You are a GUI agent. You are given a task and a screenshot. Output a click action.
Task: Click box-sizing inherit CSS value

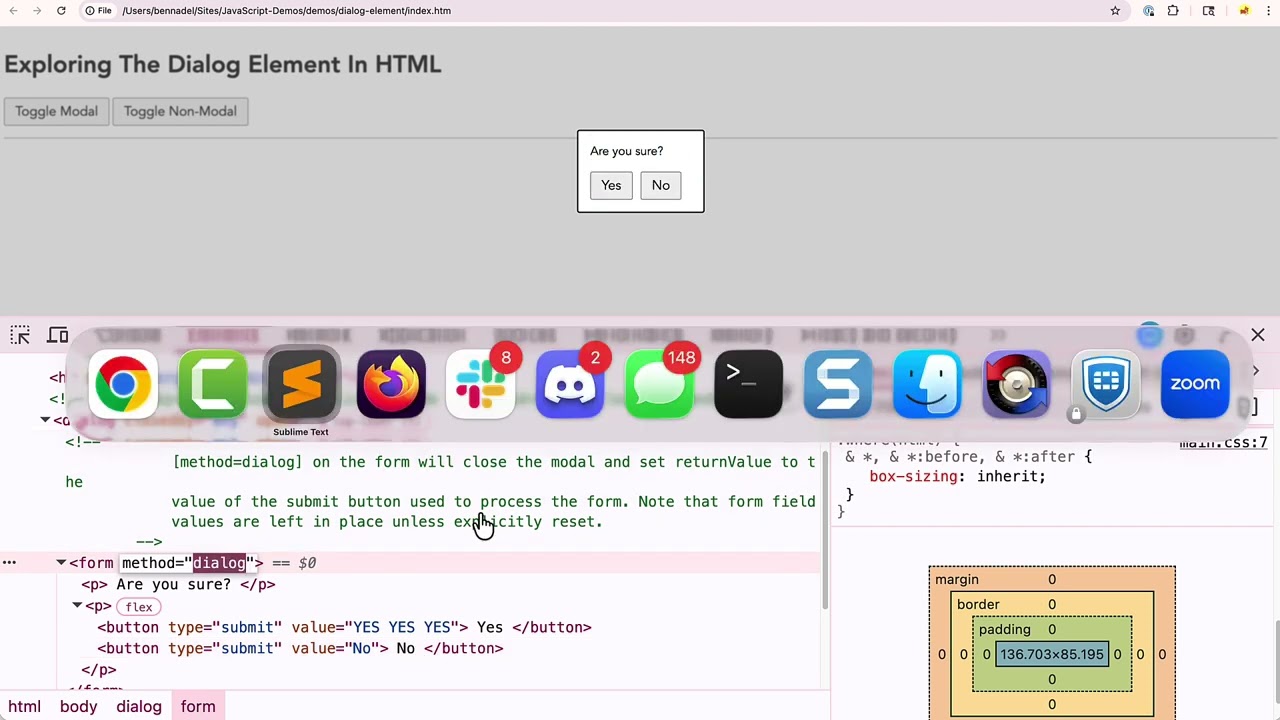1010,476
